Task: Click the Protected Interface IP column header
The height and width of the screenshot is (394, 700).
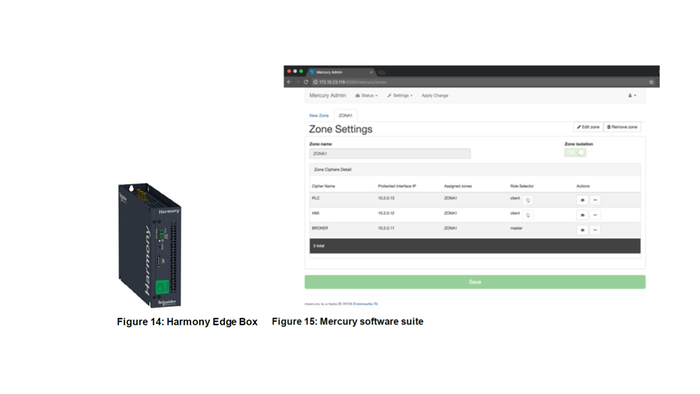Action: 397,186
